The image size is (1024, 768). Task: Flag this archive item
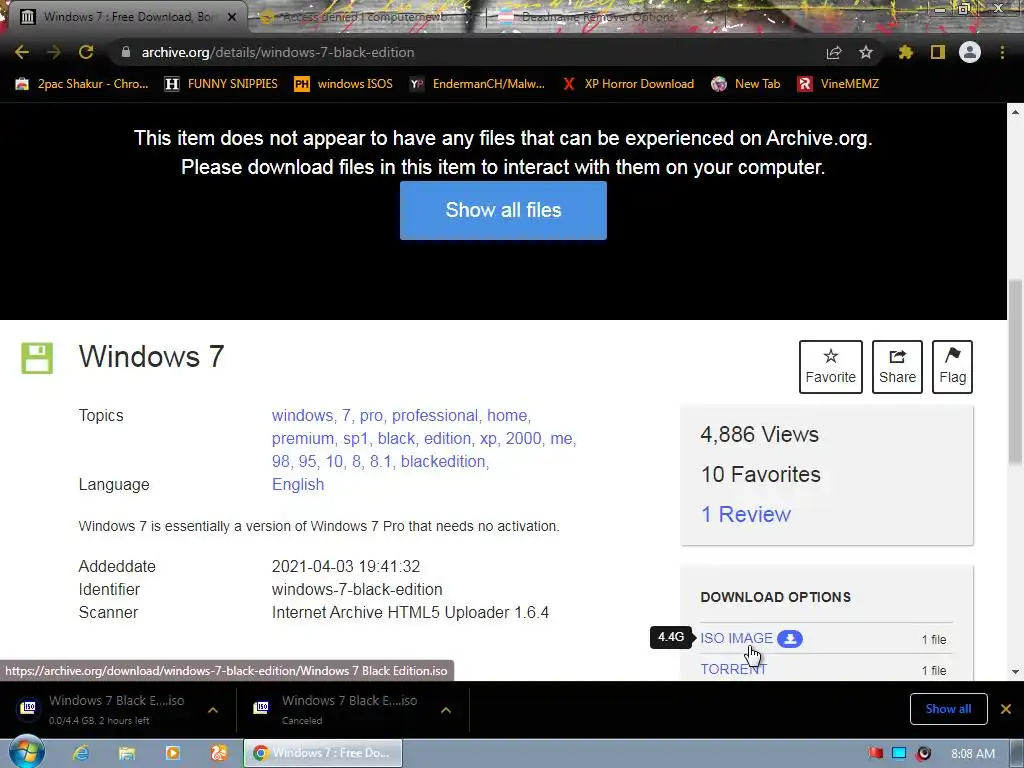click(x=952, y=366)
